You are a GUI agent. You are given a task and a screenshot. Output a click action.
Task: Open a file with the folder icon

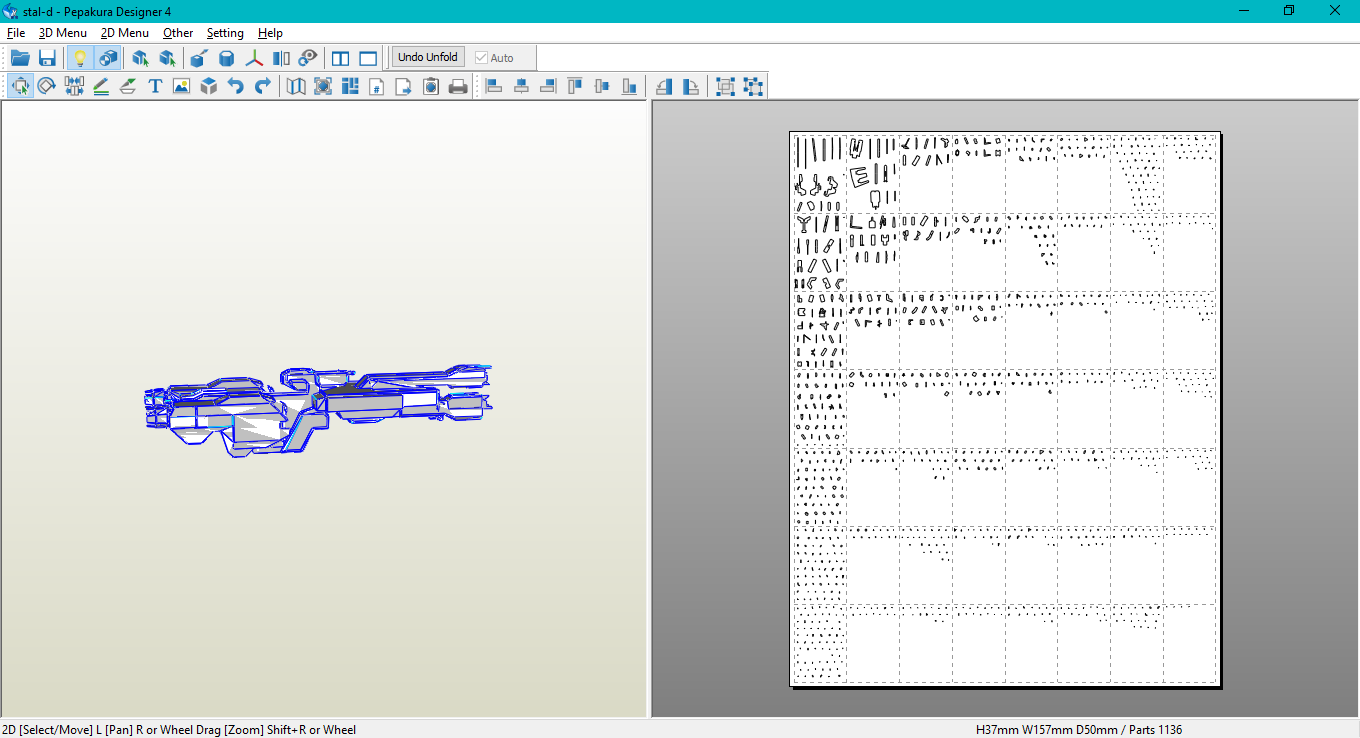[20, 58]
